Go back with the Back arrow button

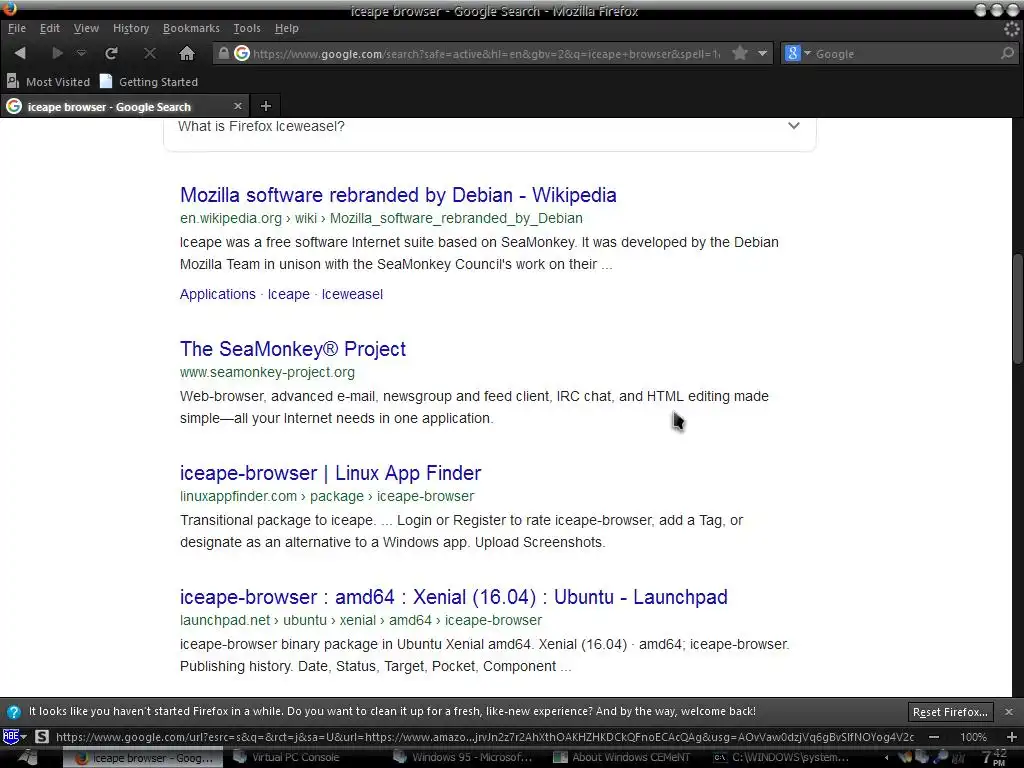pos(20,54)
